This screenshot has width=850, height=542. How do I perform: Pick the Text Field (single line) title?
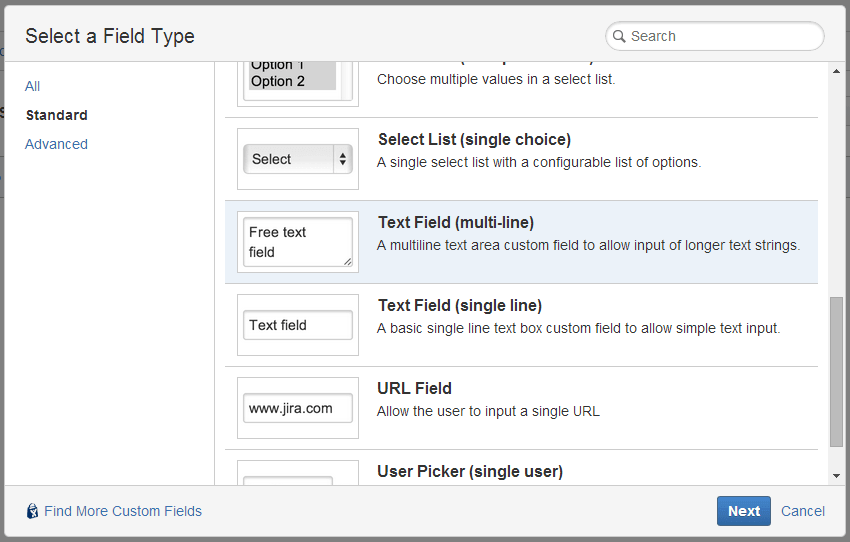(460, 305)
